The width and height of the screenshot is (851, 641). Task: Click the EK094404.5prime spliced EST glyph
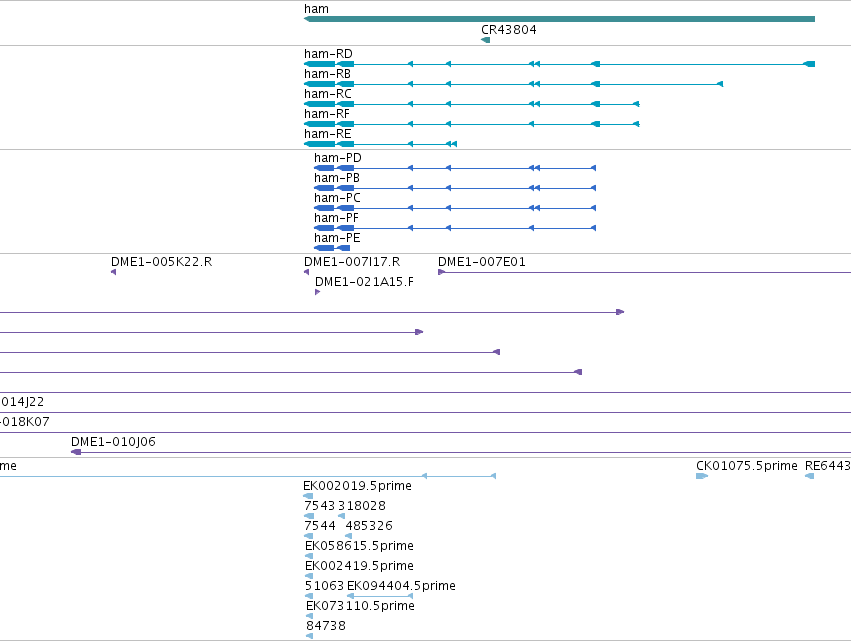(x=380, y=596)
